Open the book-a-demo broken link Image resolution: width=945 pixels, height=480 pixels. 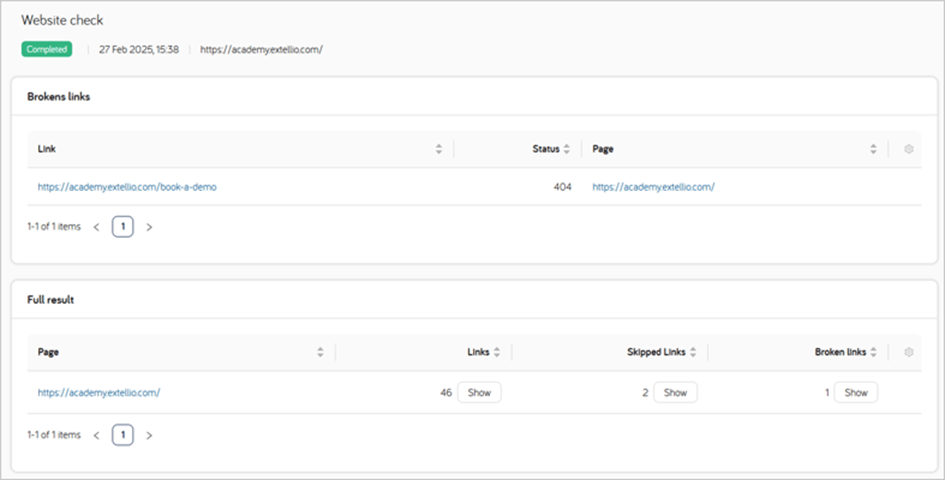coord(127,187)
